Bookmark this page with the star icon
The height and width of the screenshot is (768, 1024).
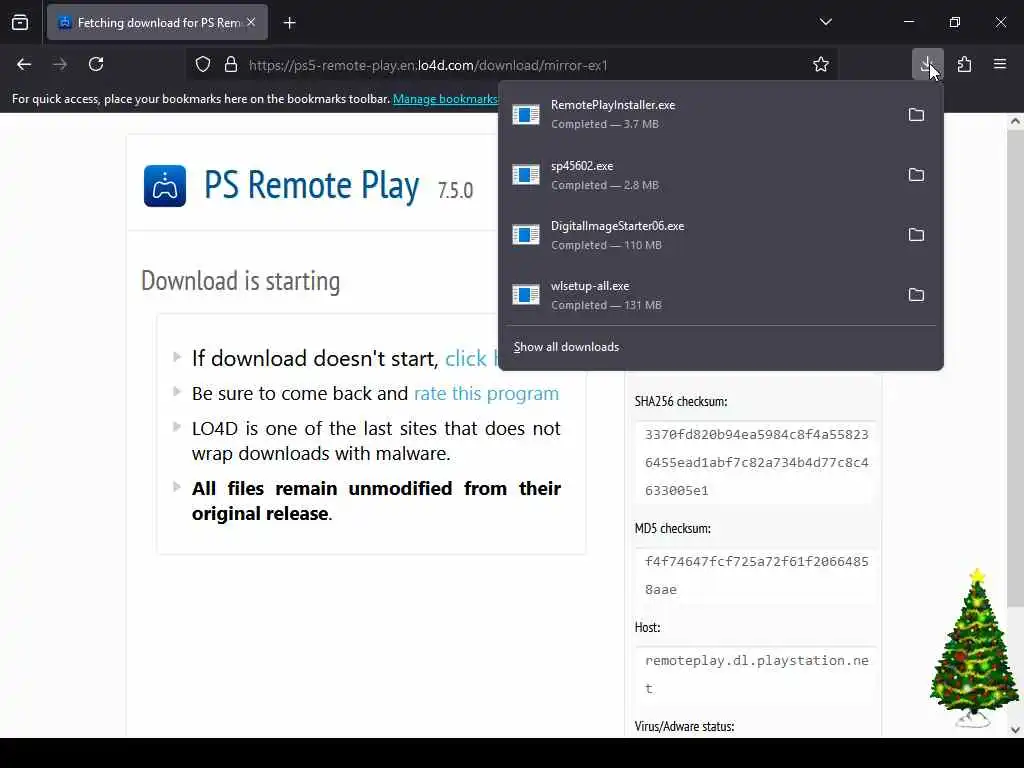tap(821, 64)
